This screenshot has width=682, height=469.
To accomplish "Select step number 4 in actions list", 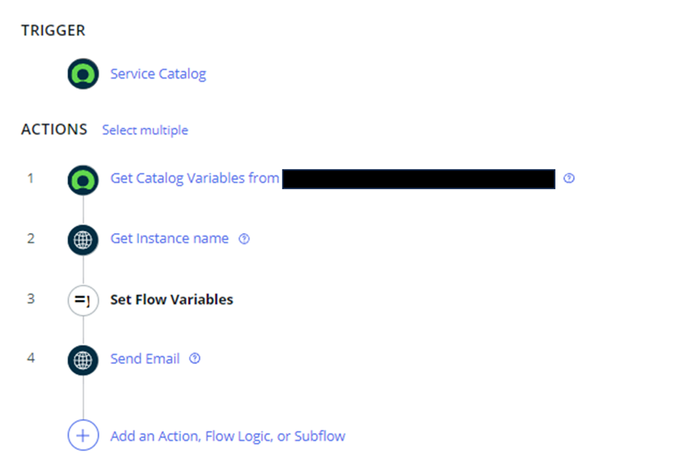I will point(30,358).
